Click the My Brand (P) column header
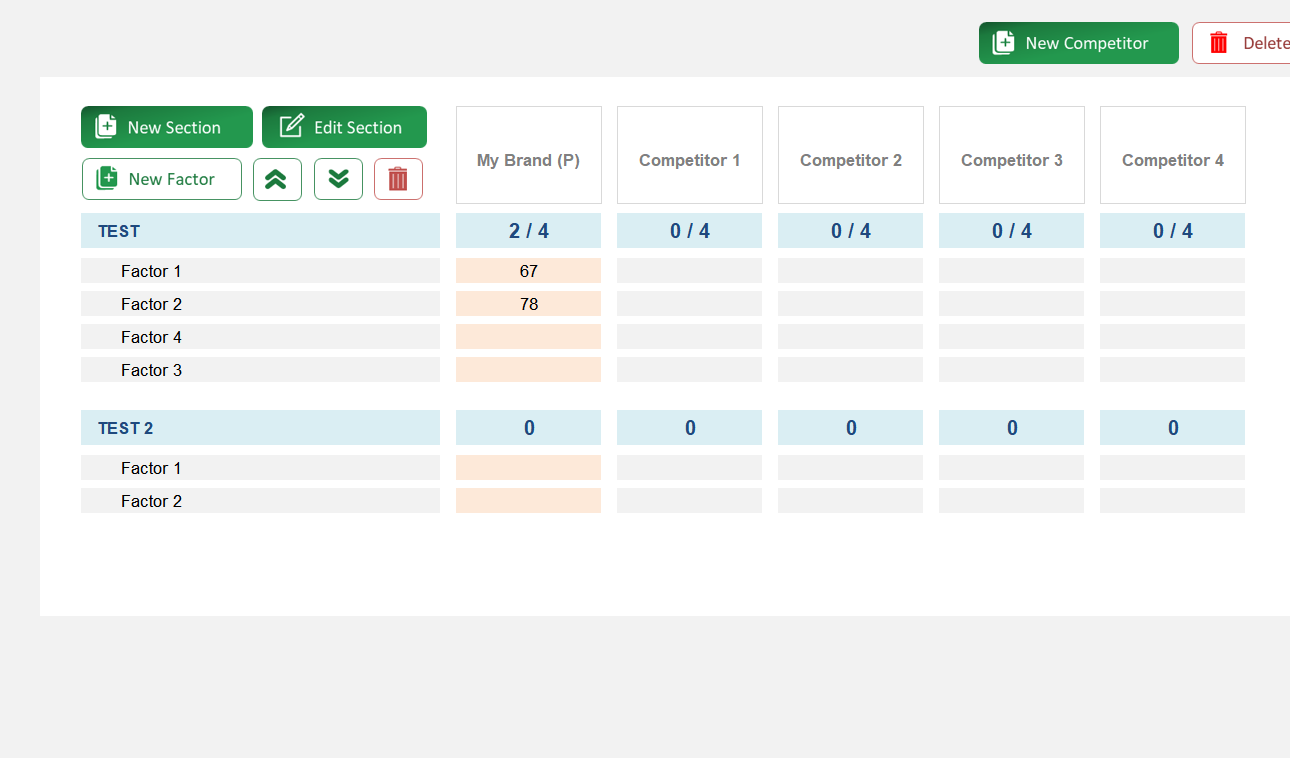The width and height of the screenshot is (1290, 758). [528, 155]
